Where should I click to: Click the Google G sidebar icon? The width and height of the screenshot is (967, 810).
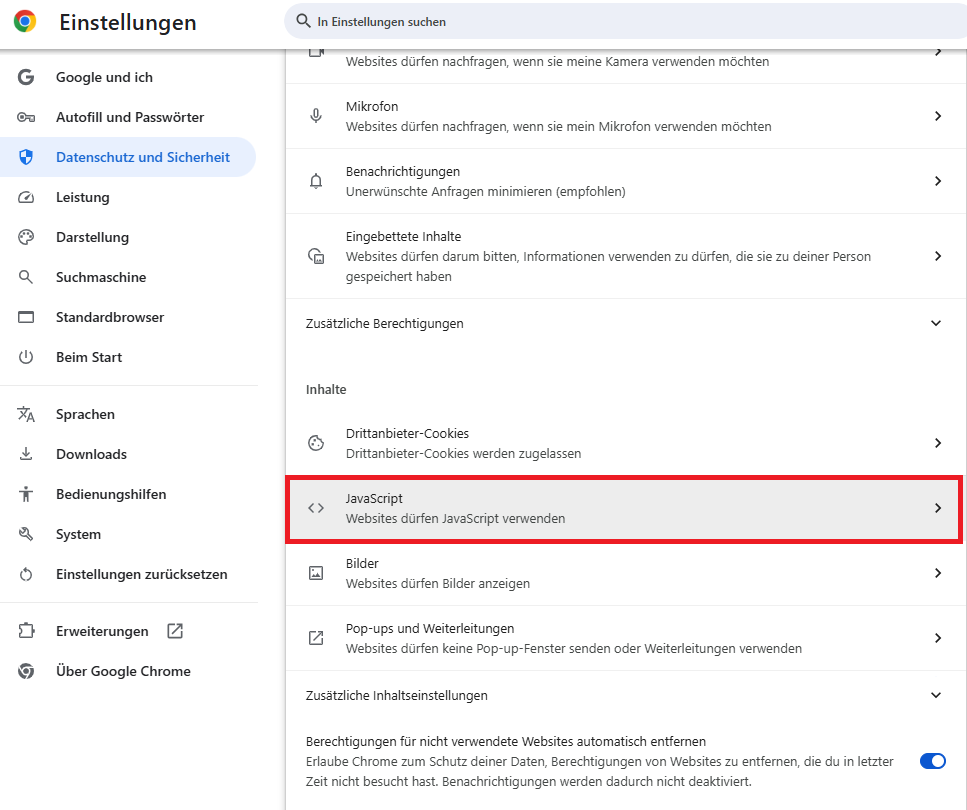[x=26, y=77]
